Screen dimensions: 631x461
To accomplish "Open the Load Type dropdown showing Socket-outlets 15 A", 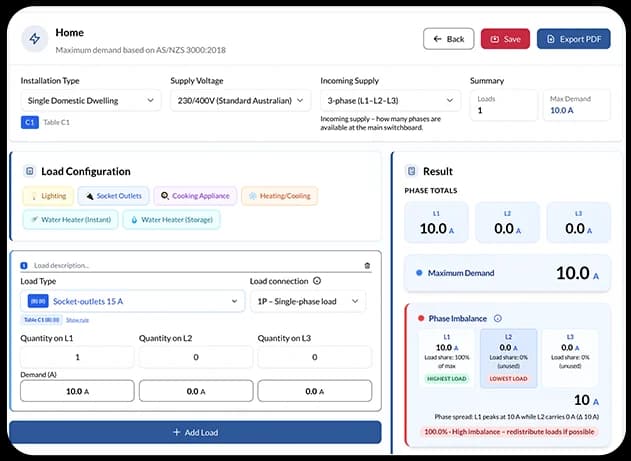I will 133,301.
